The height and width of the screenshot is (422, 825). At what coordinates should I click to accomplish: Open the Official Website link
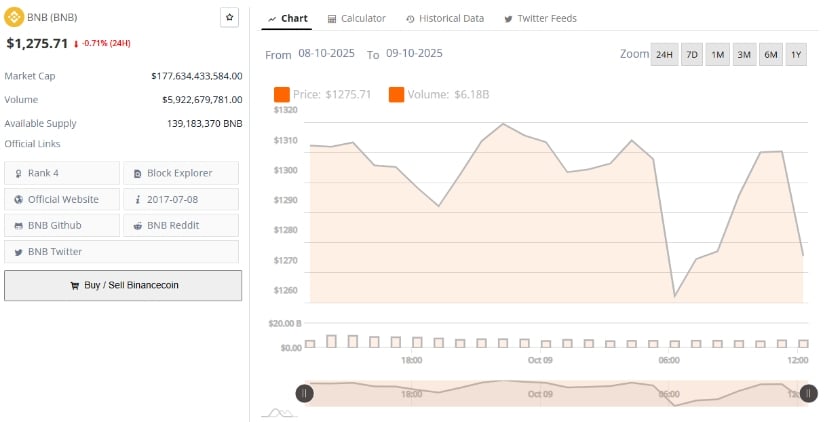[62, 199]
